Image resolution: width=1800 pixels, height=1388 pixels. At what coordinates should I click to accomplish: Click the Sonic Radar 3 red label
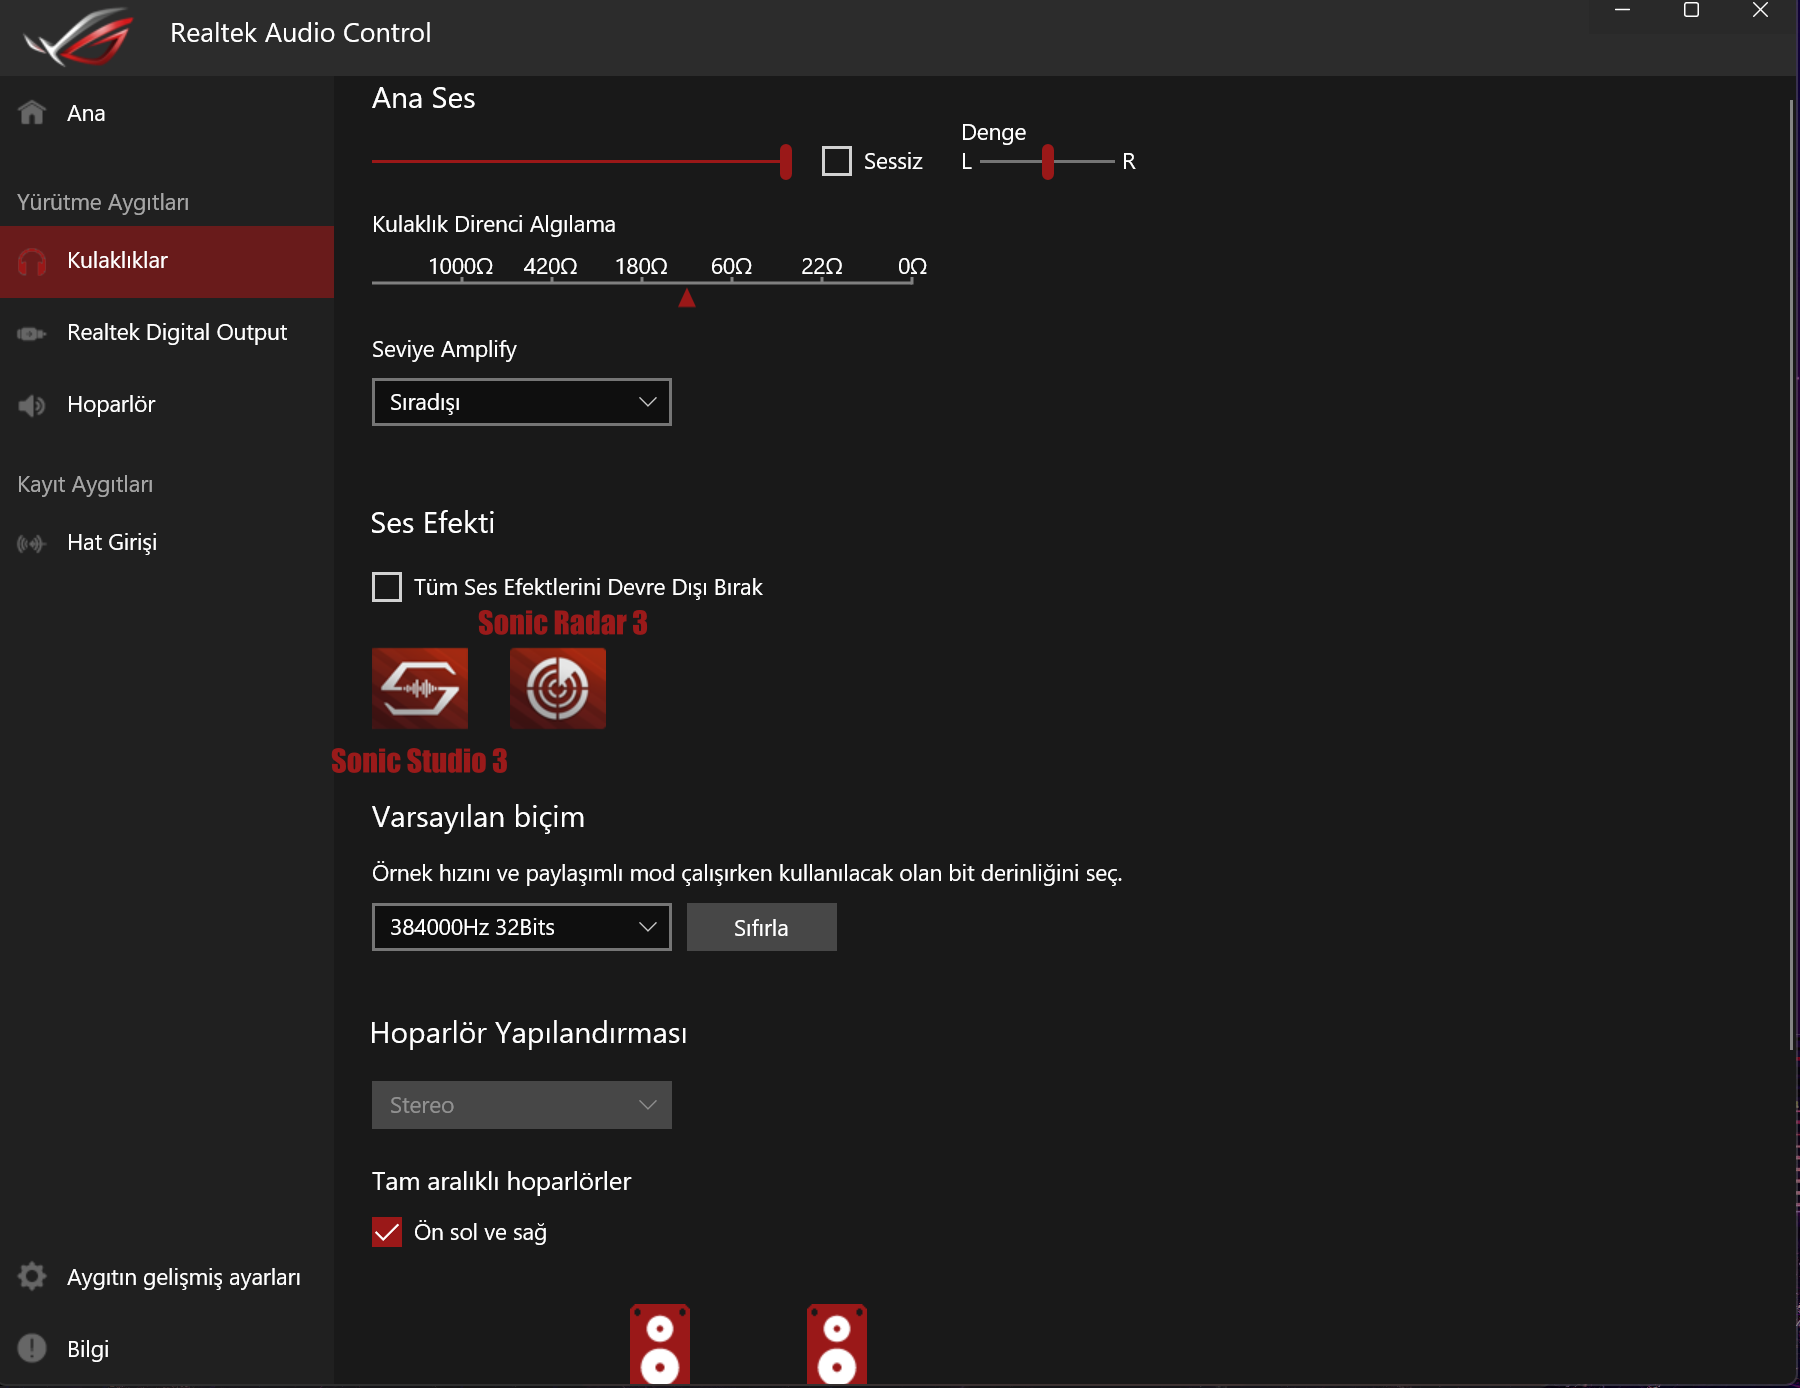(x=563, y=623)
